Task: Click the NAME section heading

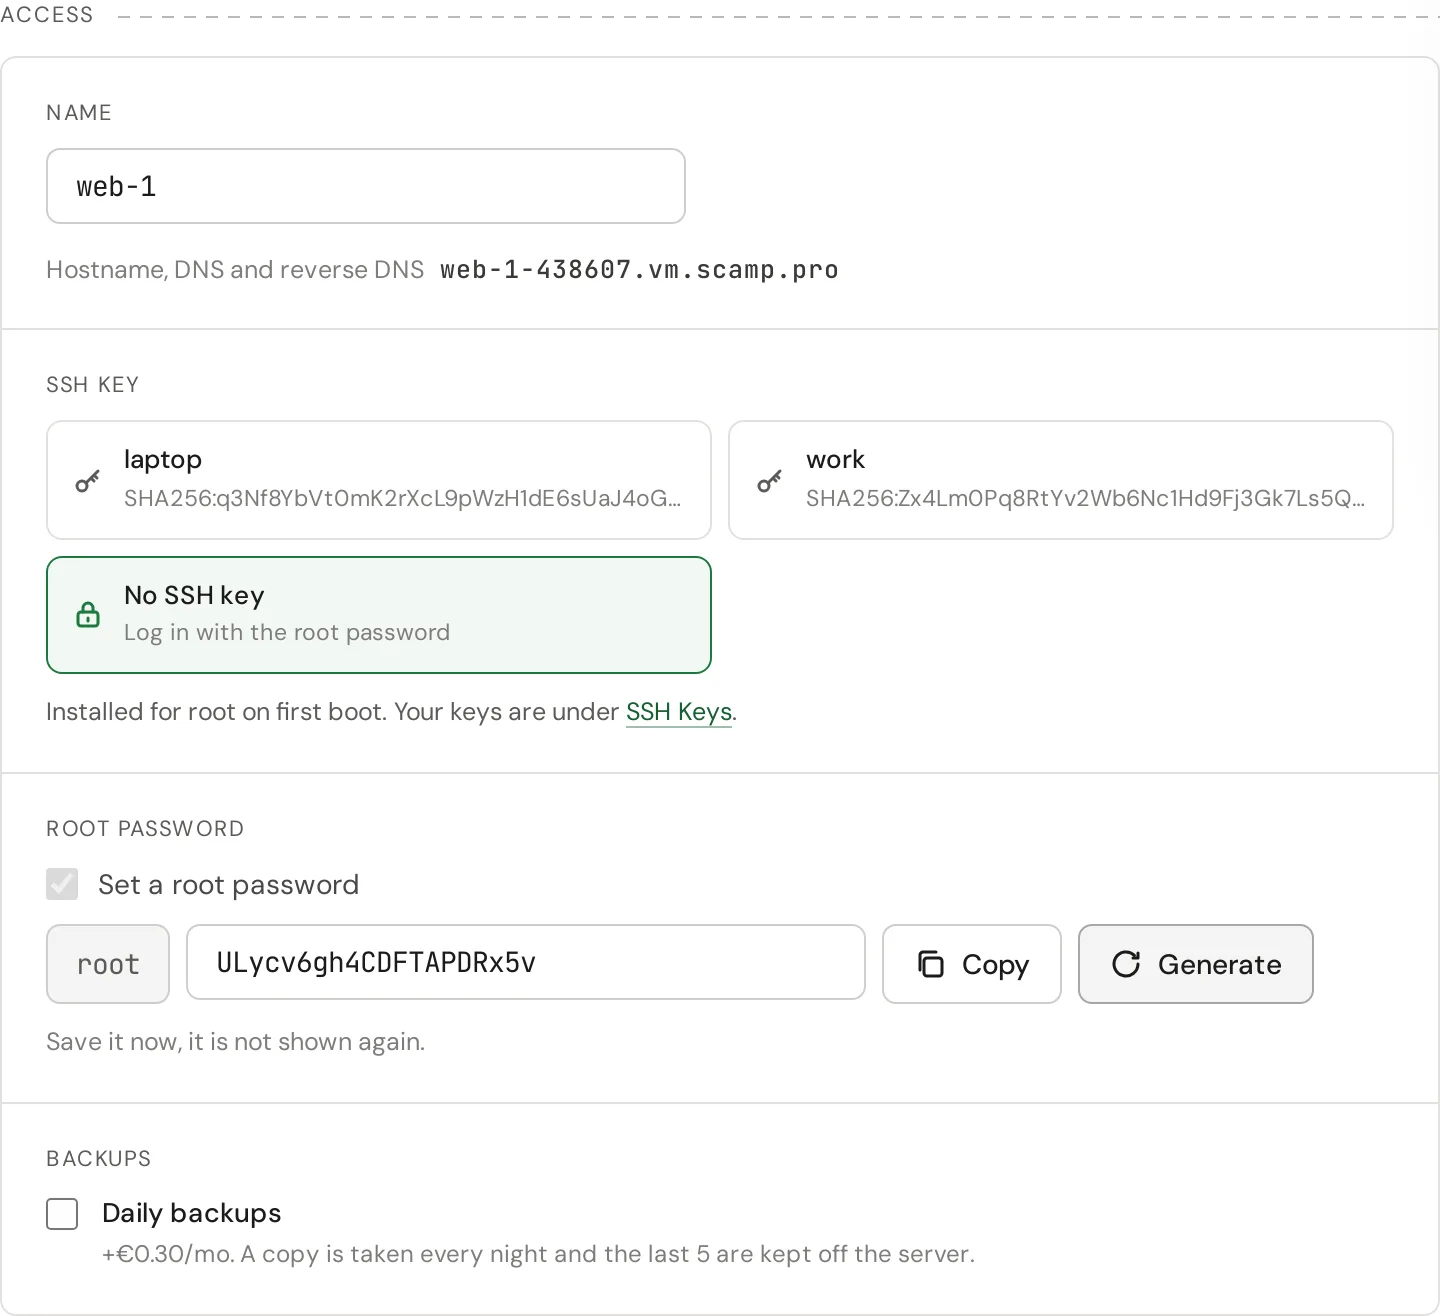Action: pos(79,113)
